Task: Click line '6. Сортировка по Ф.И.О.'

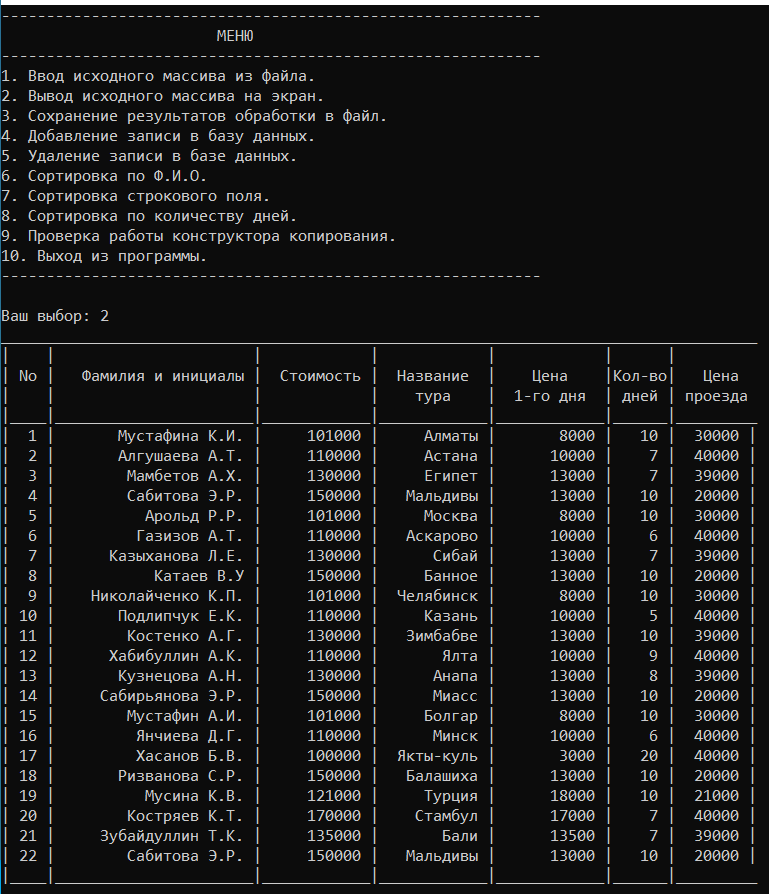Action: 104,176
